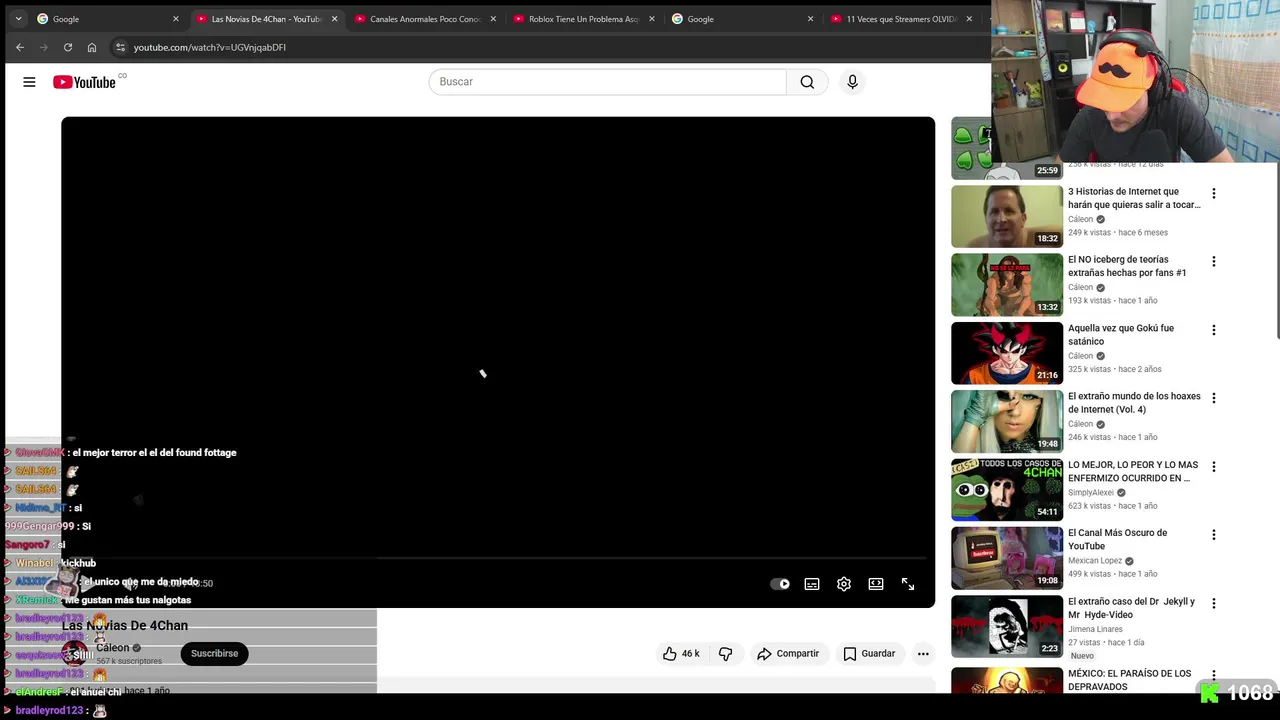Open 3 Historias de Internet thumbnail
This screenshot has height=720, width=1280.
click(x=1007, y=216)
